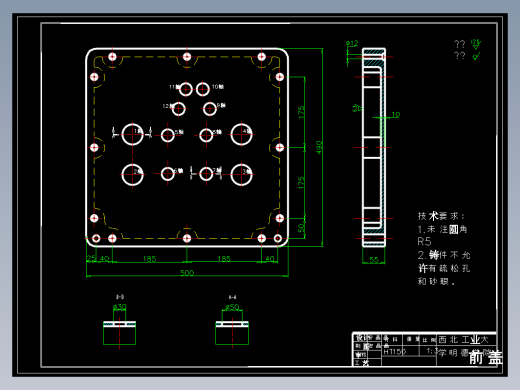Click the 12轴 hole label
This screenshot has height=390, width=520.
click(x=168, y=106)
